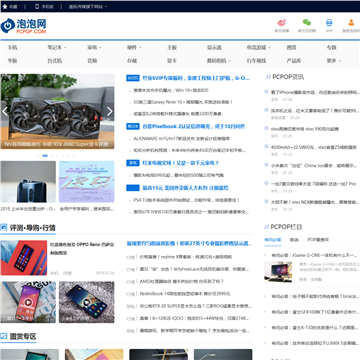Open the 15元 food delivery promo headline
This screenshot has height=360, width=360.
pos(185,188)
